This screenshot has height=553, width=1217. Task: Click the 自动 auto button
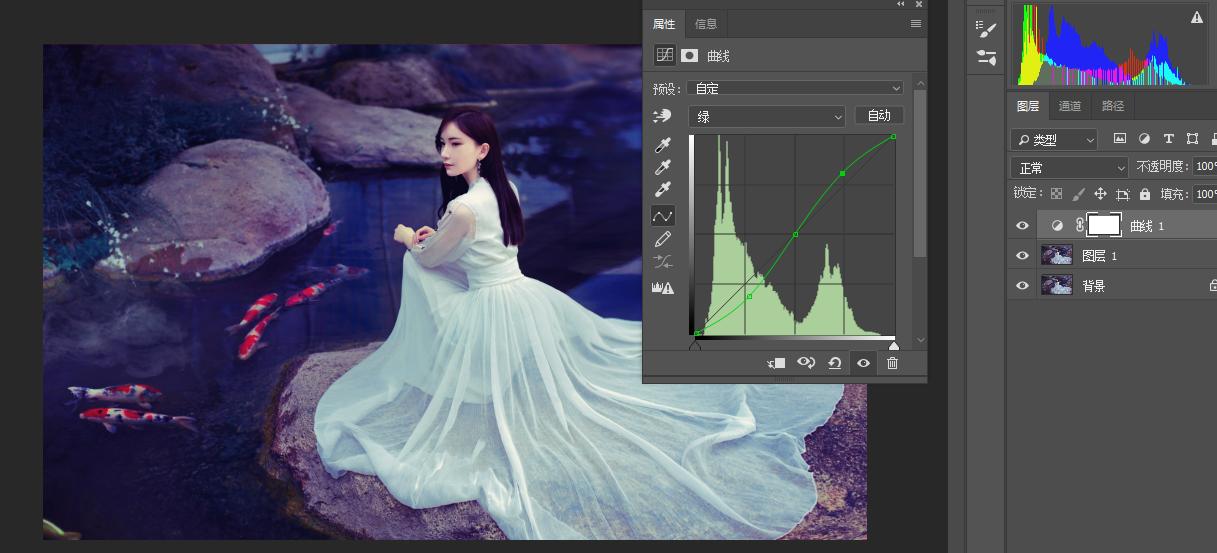pyautogui.click(x=879, y=116)
